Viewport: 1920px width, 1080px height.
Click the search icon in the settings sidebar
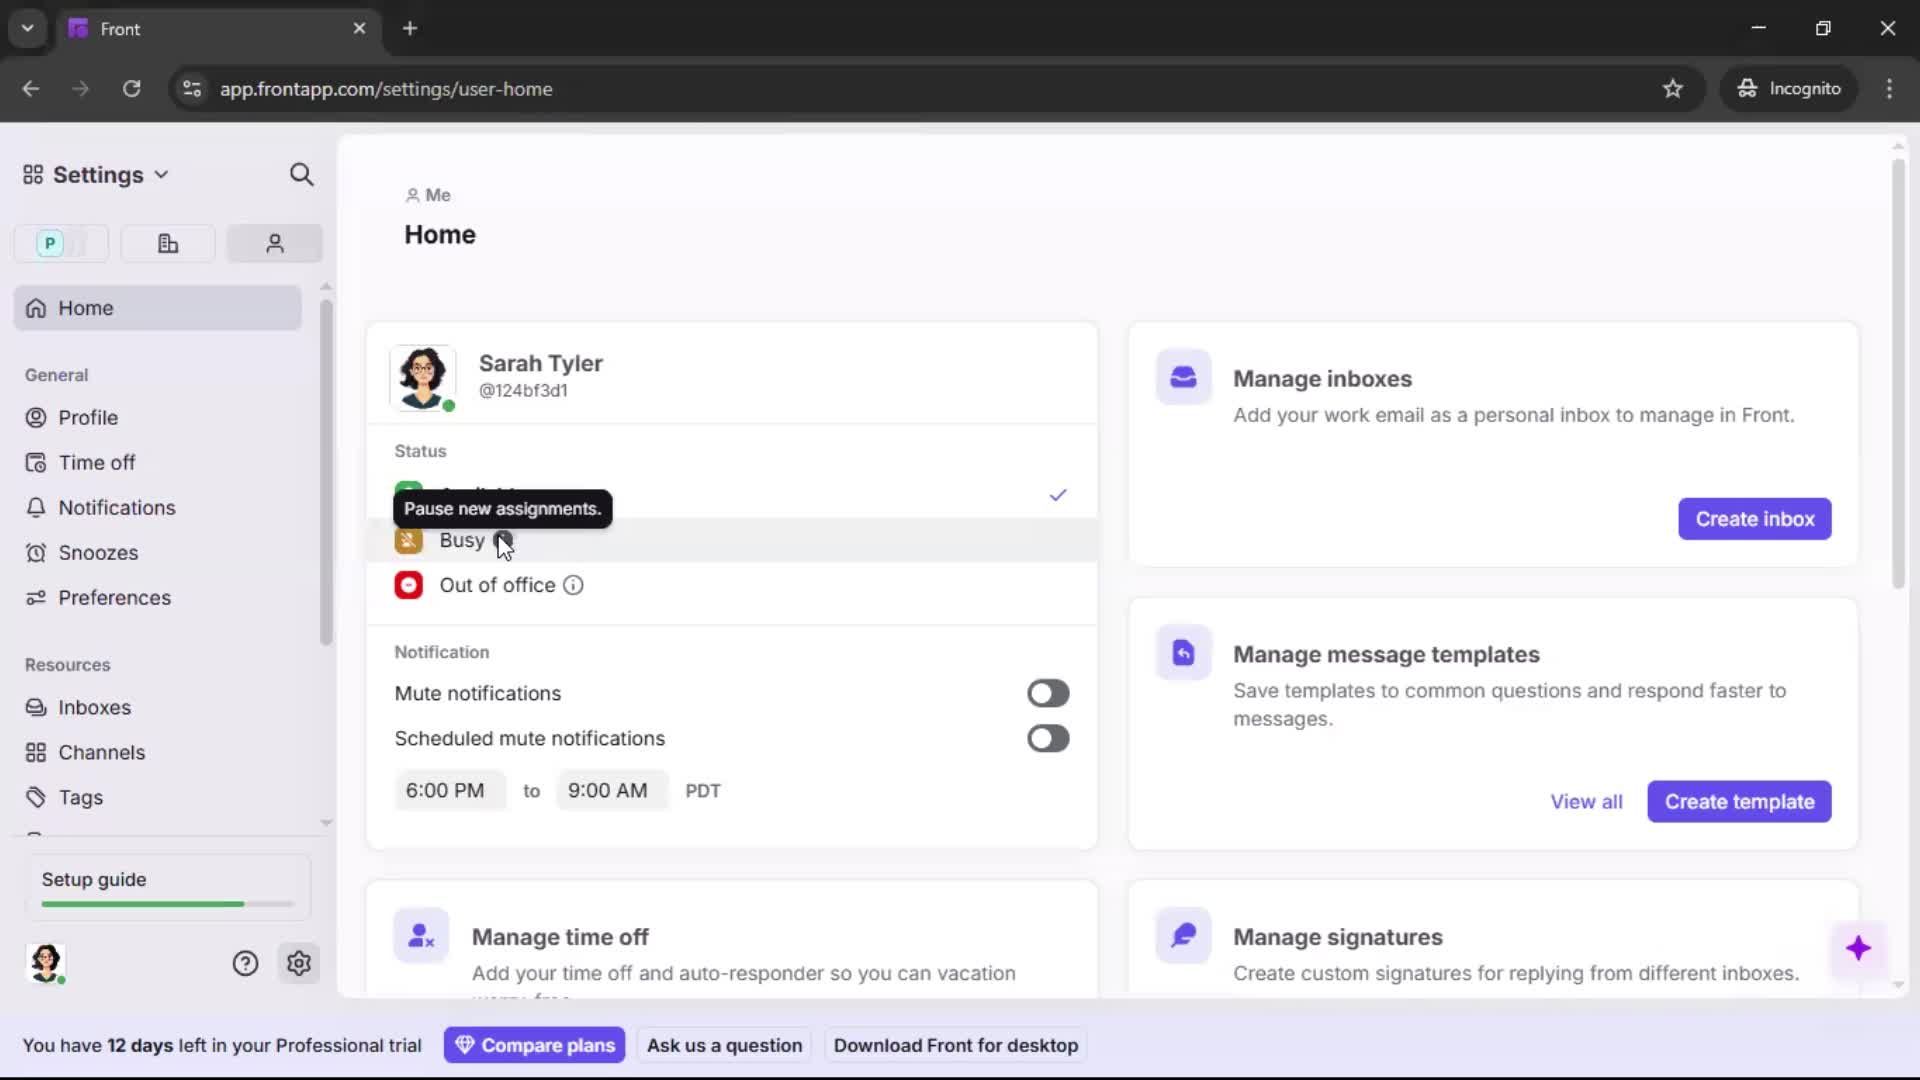[x=301, y=174]
